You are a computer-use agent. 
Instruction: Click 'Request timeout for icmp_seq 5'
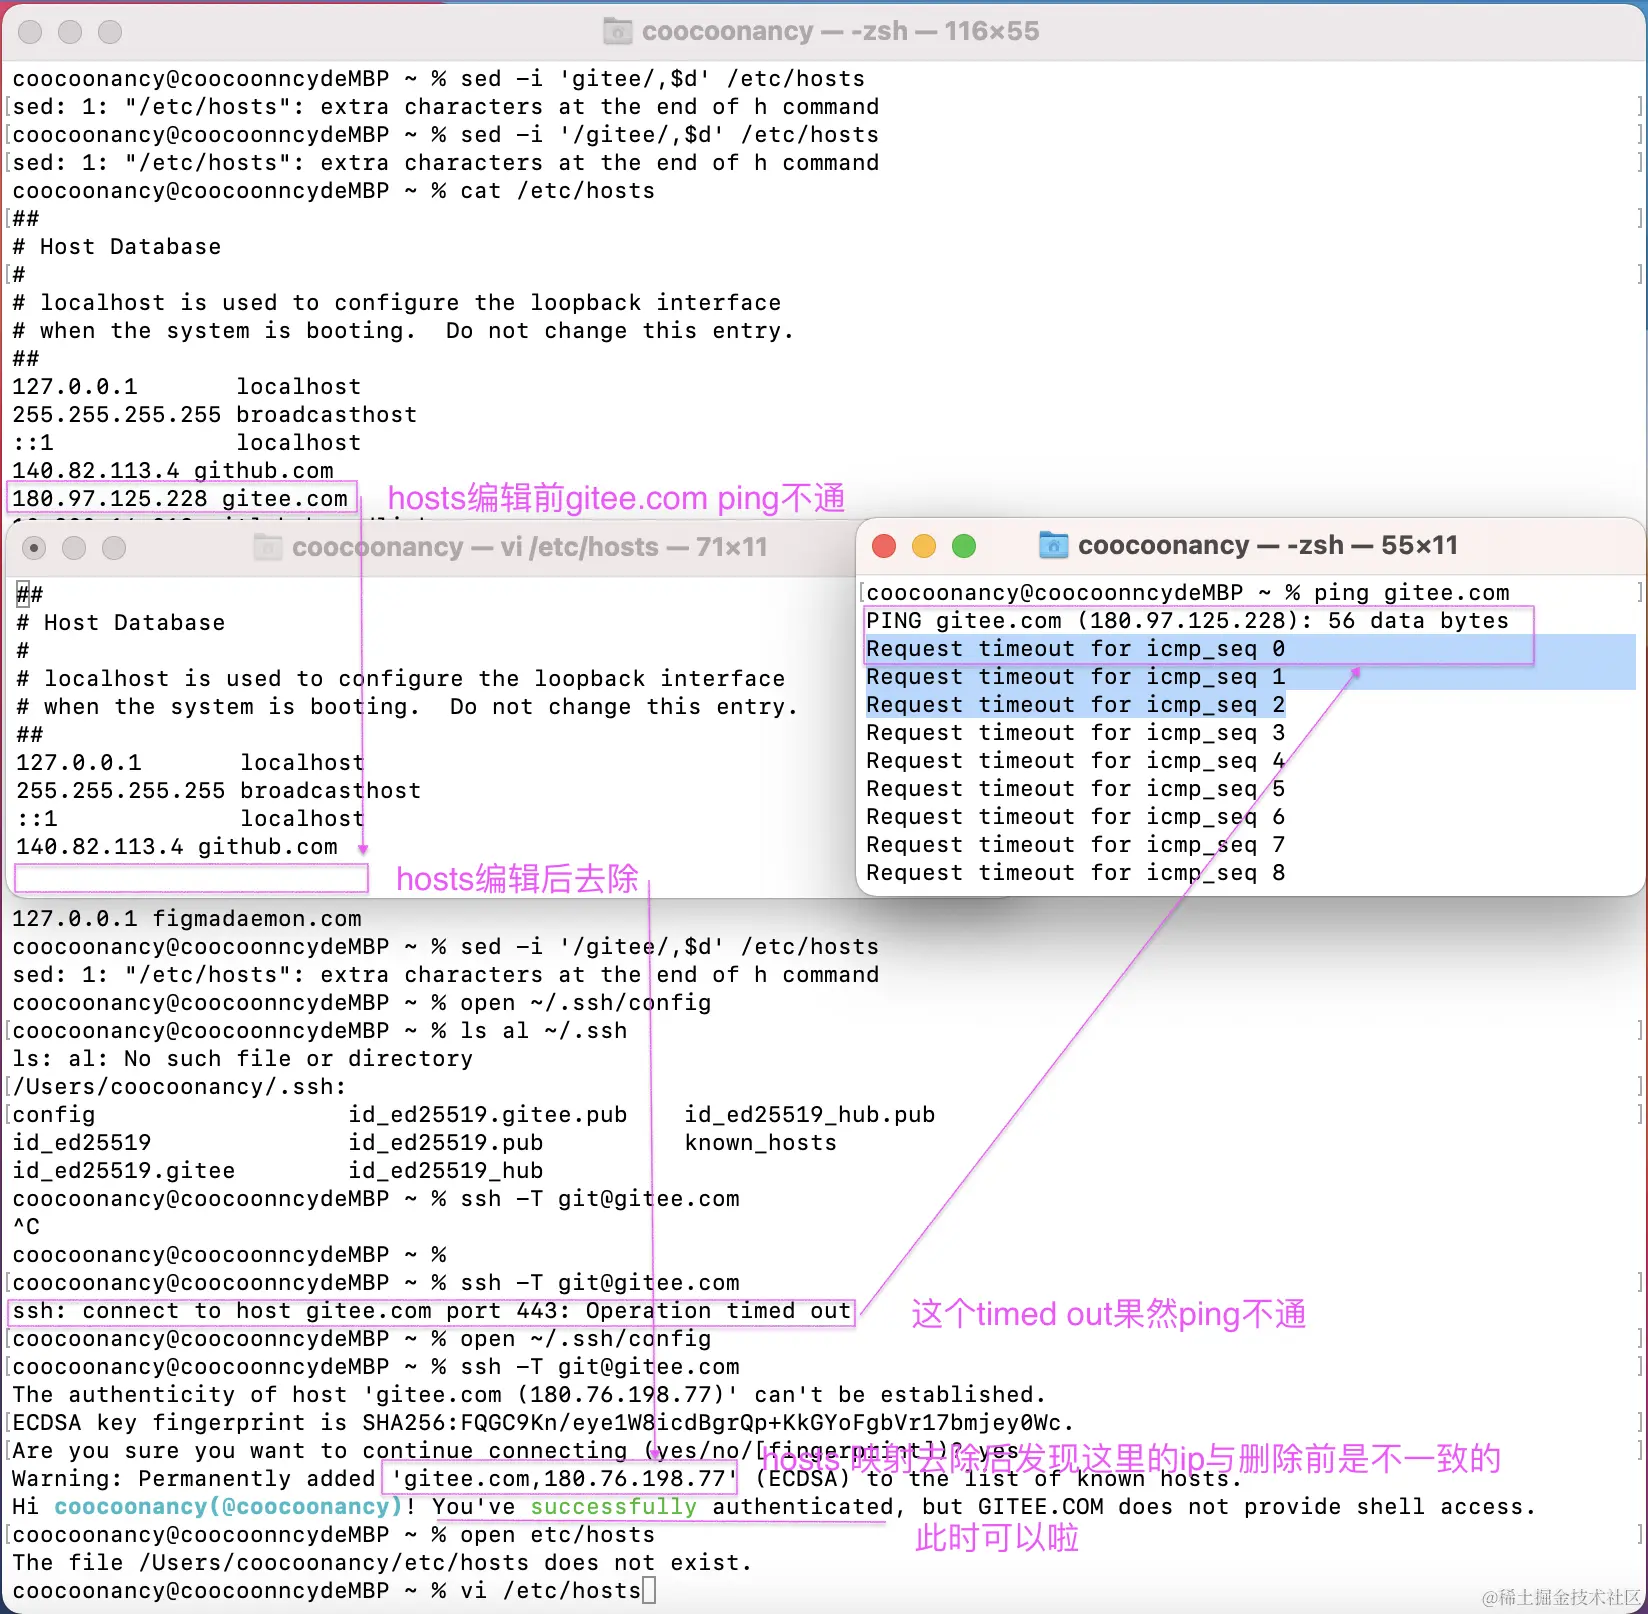[1076, 789]
